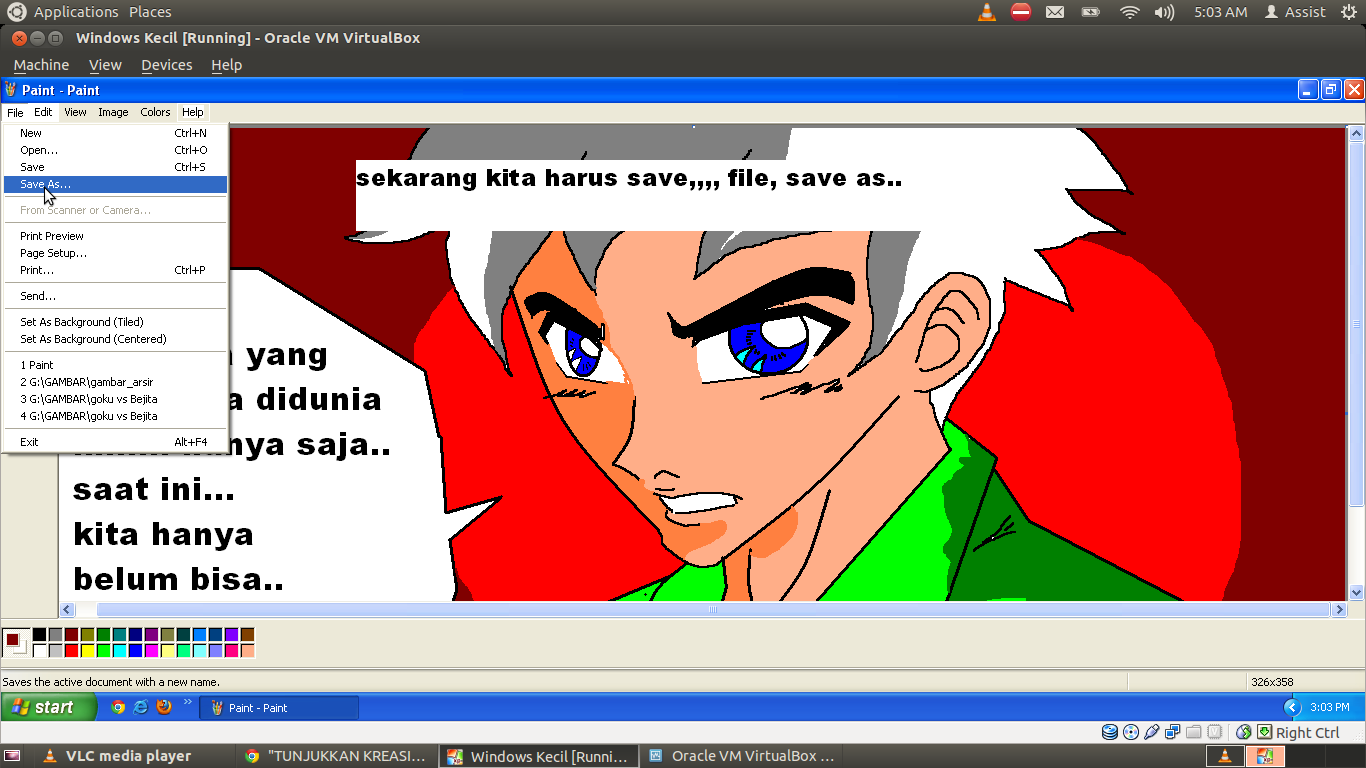Expand XP quick launch overflow chevron
This screenshot has height=768, width=1366.
click(188, 703)
